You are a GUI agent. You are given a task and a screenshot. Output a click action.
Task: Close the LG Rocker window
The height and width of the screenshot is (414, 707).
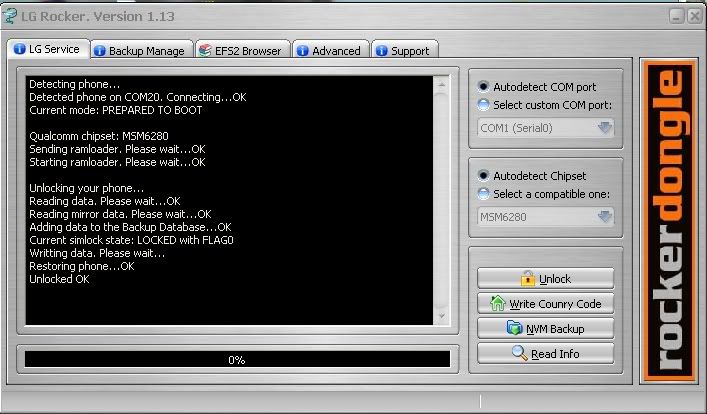tap(695, 17)
